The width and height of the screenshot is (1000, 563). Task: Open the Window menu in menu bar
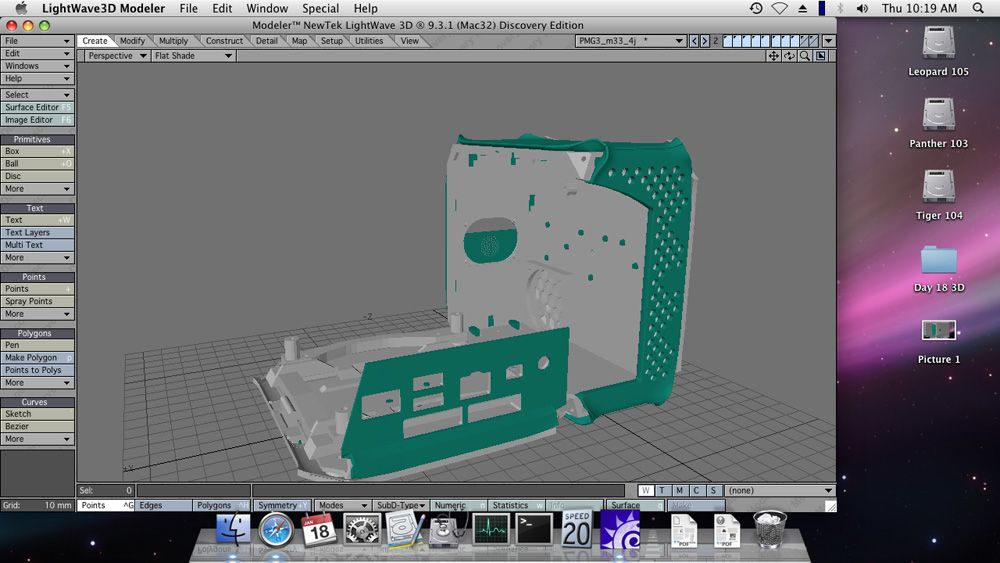267,8
